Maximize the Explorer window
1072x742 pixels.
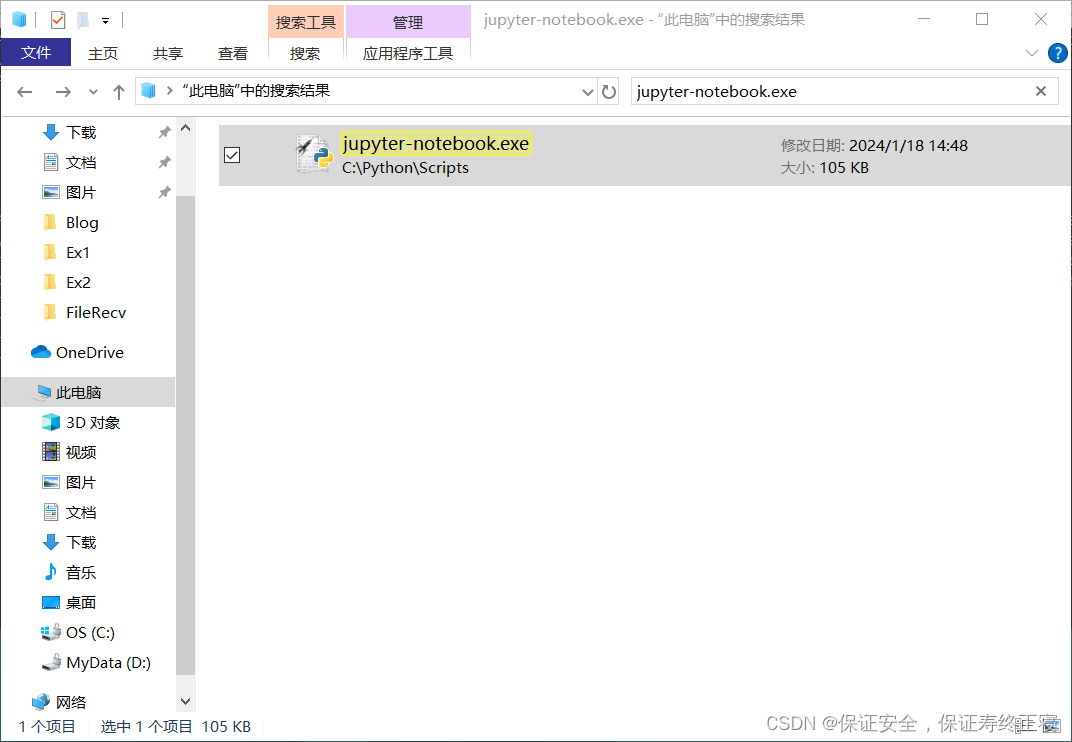pyautogui.click(x=982, y=19)
